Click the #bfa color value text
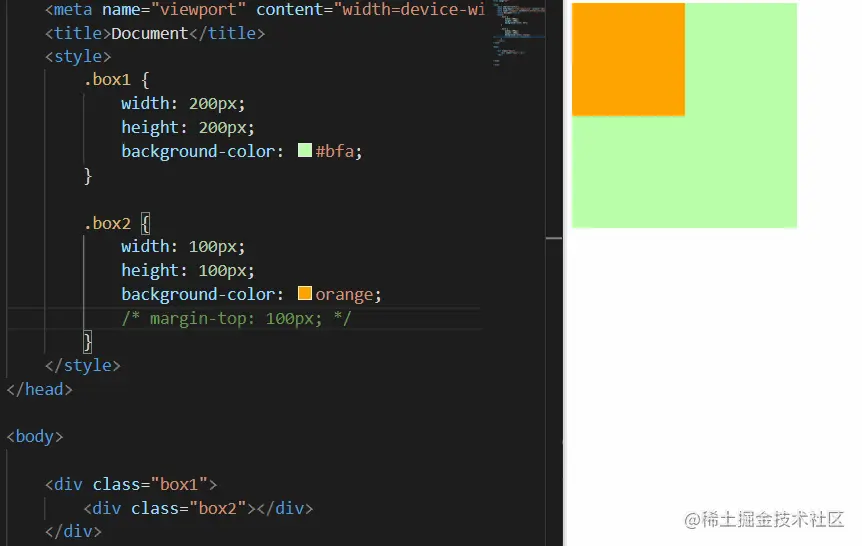 335,151
